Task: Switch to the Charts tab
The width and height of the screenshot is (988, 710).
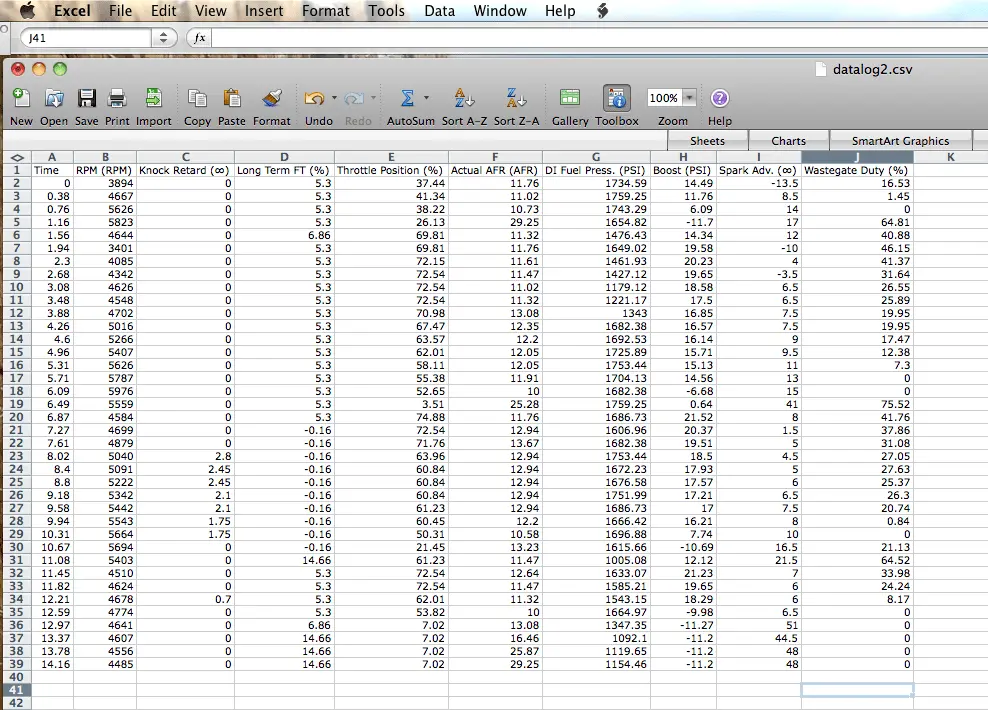Action: pyautogui.click(x=788, y=141)
